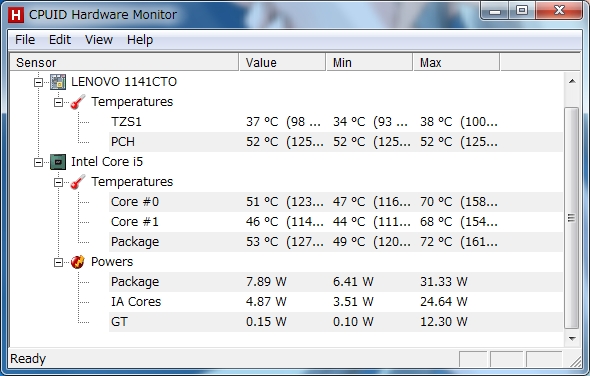Click the LENOVO 1141CTO motherboard icon
Screen dimensions: 590x376
coord(58,82)
